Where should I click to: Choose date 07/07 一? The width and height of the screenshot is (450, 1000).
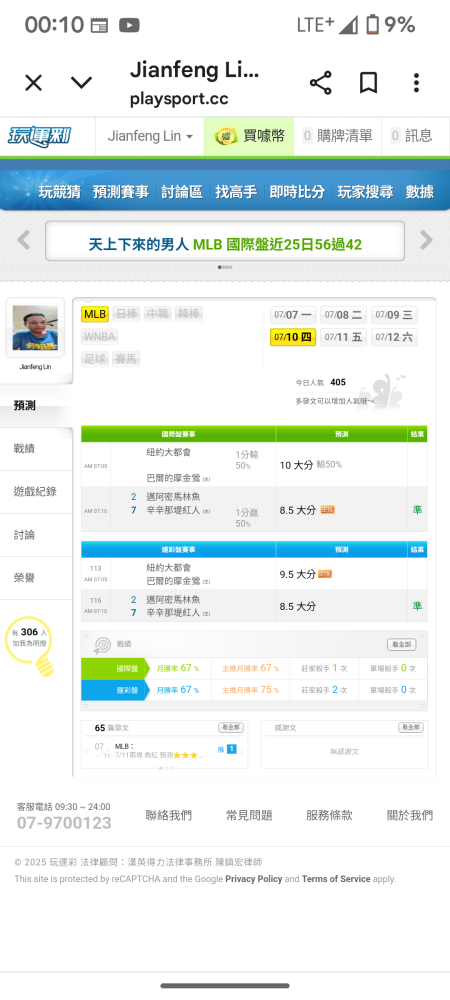pos(293,315)
